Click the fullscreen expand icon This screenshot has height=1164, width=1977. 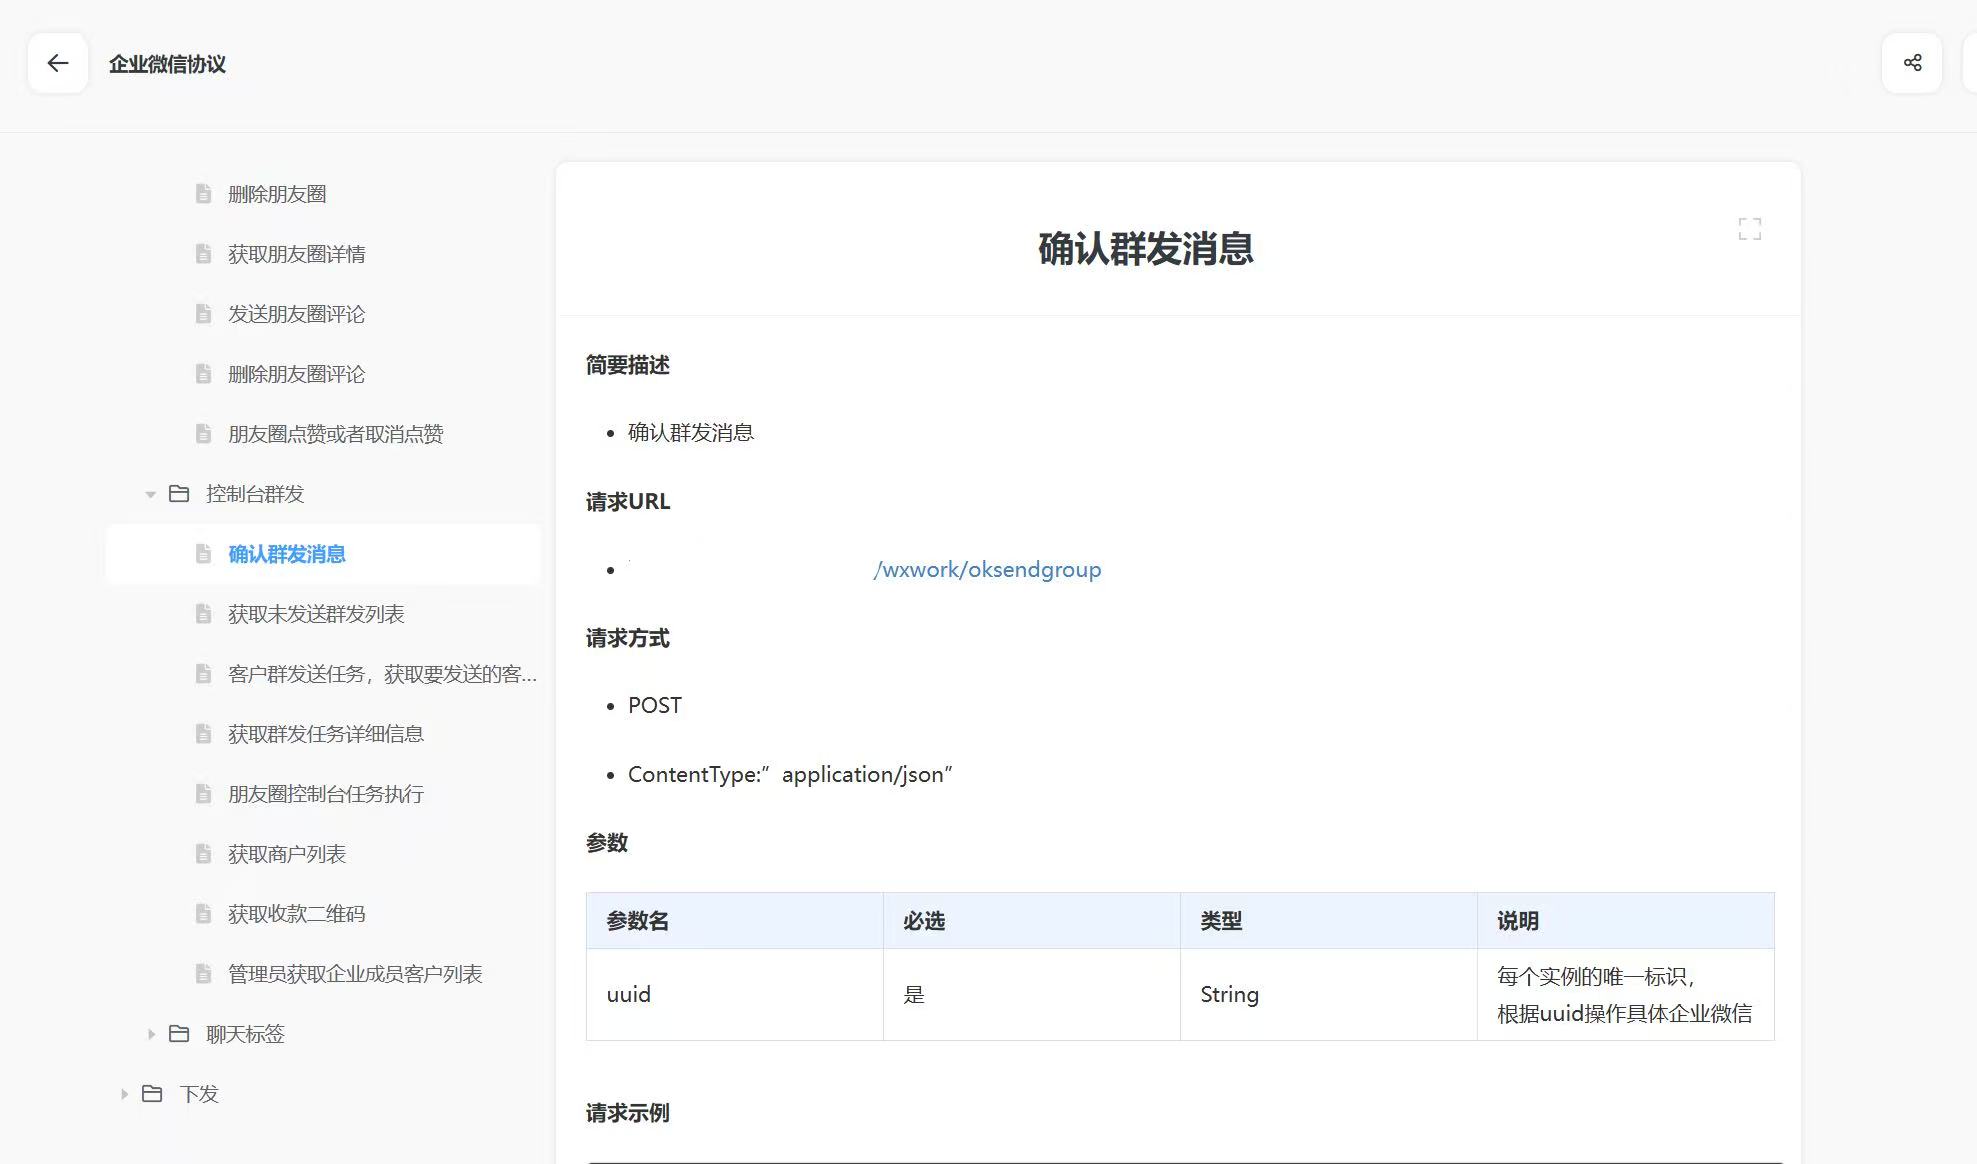(1749, 229)
